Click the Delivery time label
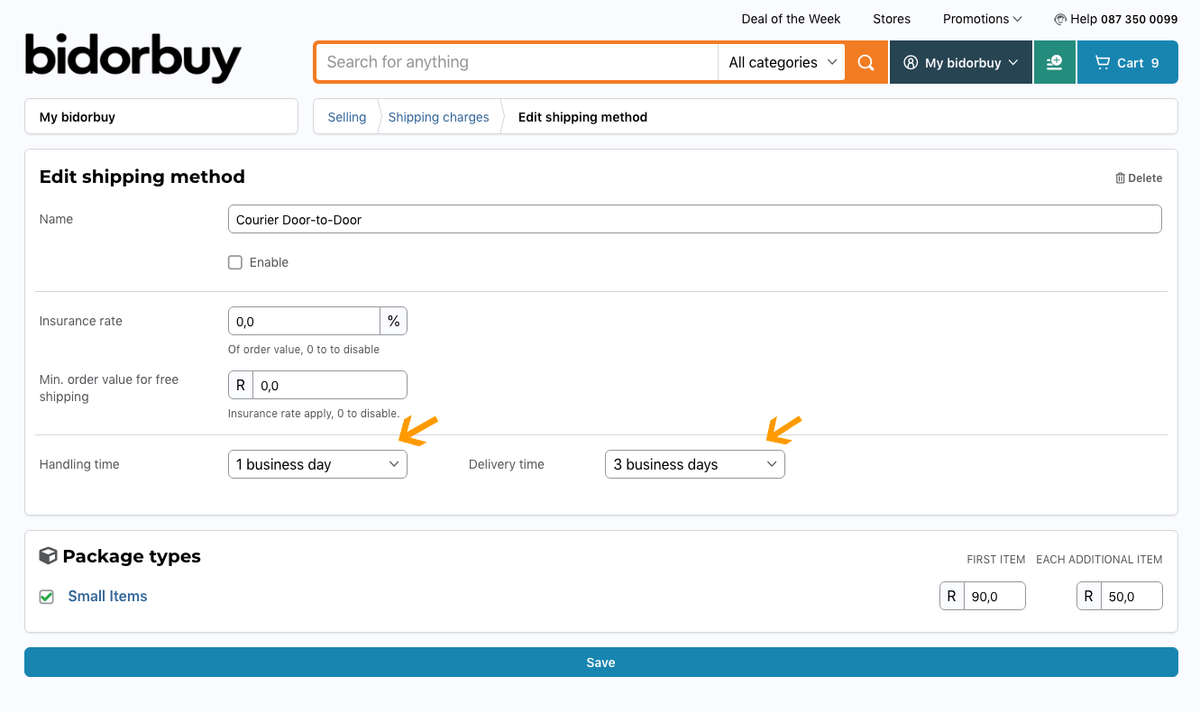 506,464
